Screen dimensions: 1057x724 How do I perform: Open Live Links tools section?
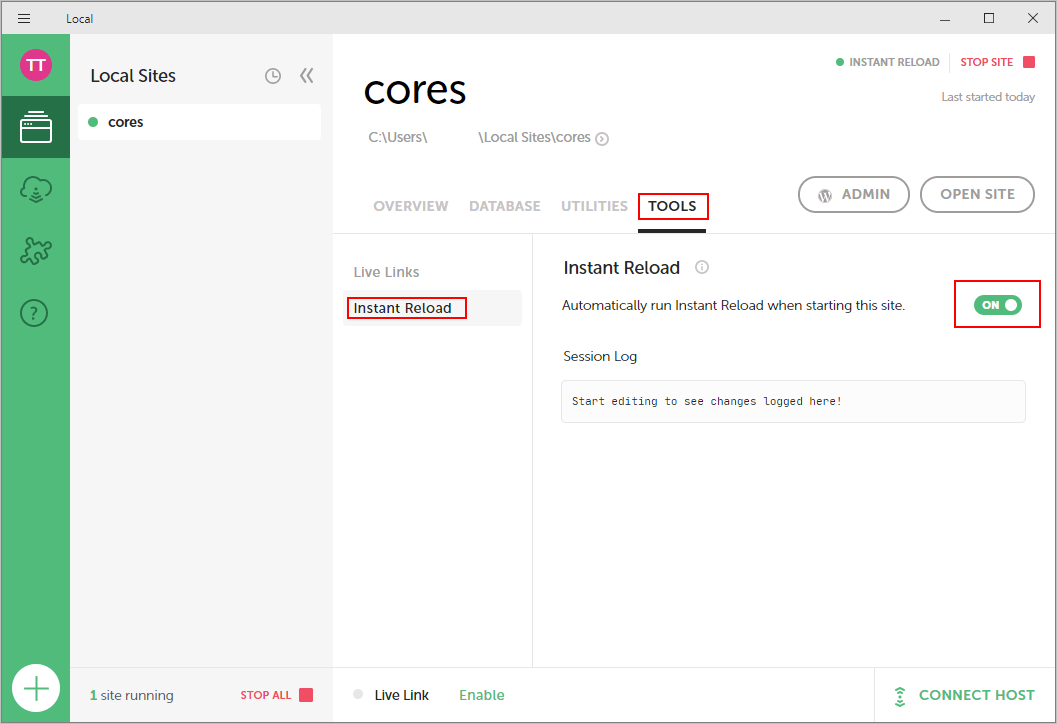[386, 272]
